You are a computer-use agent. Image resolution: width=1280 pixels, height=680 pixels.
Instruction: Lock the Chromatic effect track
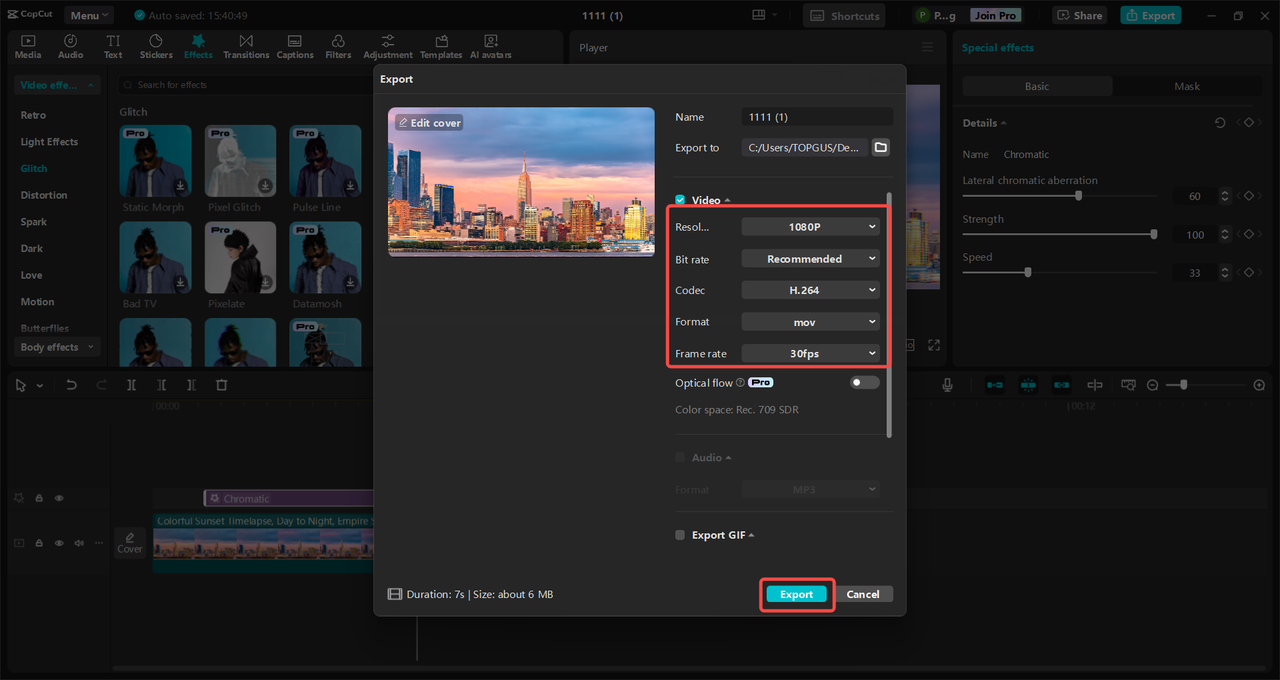coord(39,498)
